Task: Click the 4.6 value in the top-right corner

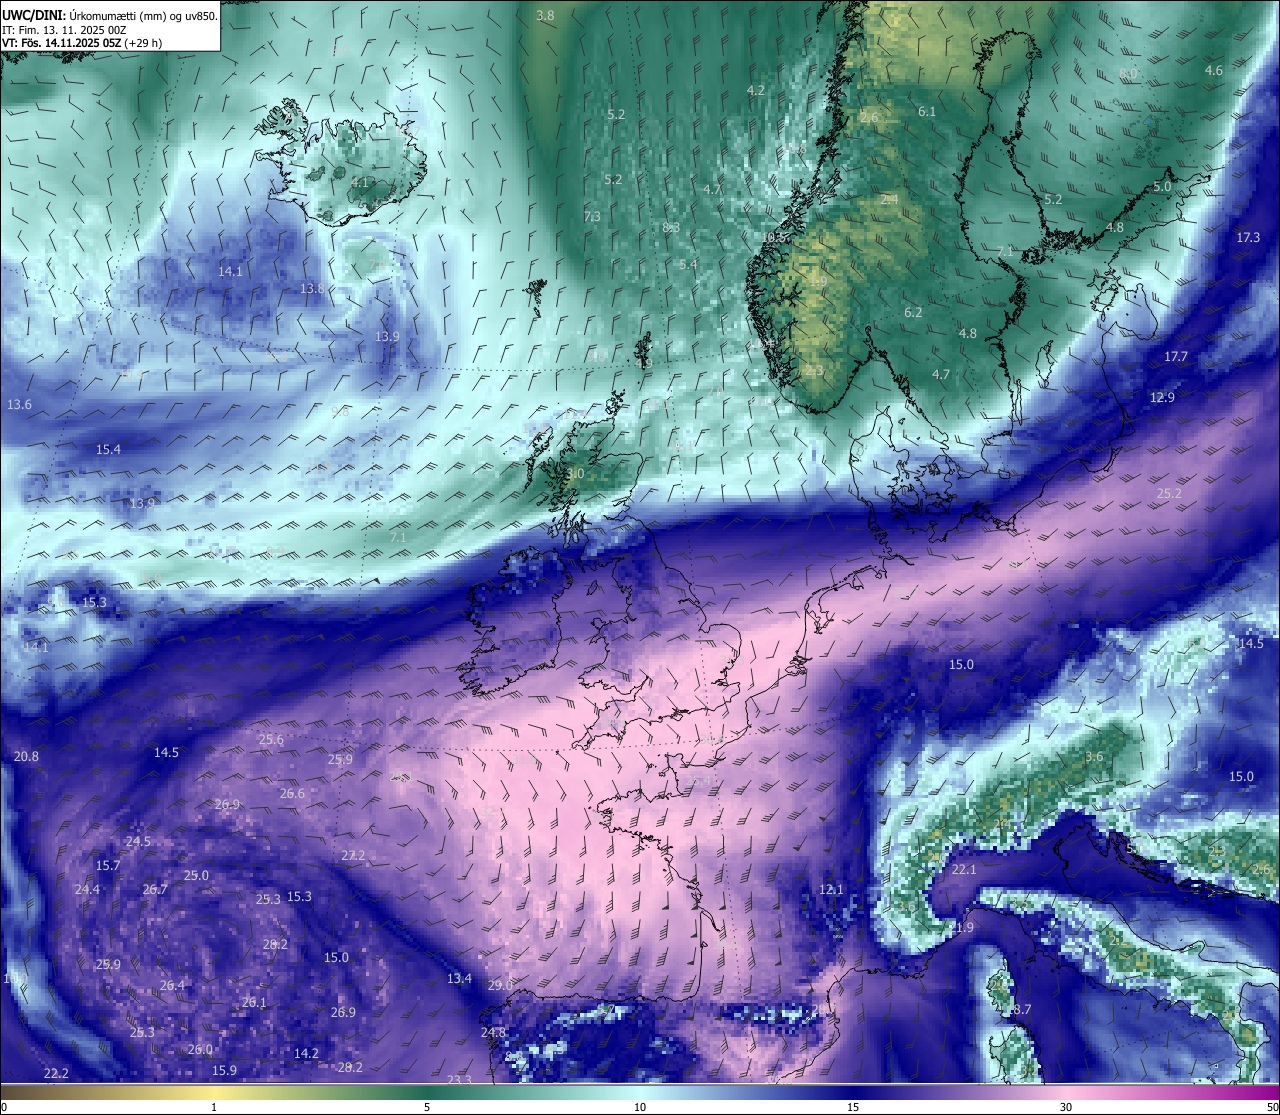Action: pyautogui.click(x=1214, y=71)
